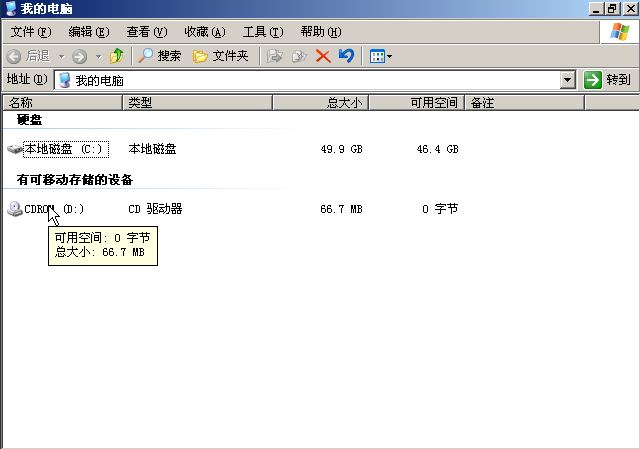Click the 转到 Go button
This screenshot has width=640, height=449.
[608, 80]
